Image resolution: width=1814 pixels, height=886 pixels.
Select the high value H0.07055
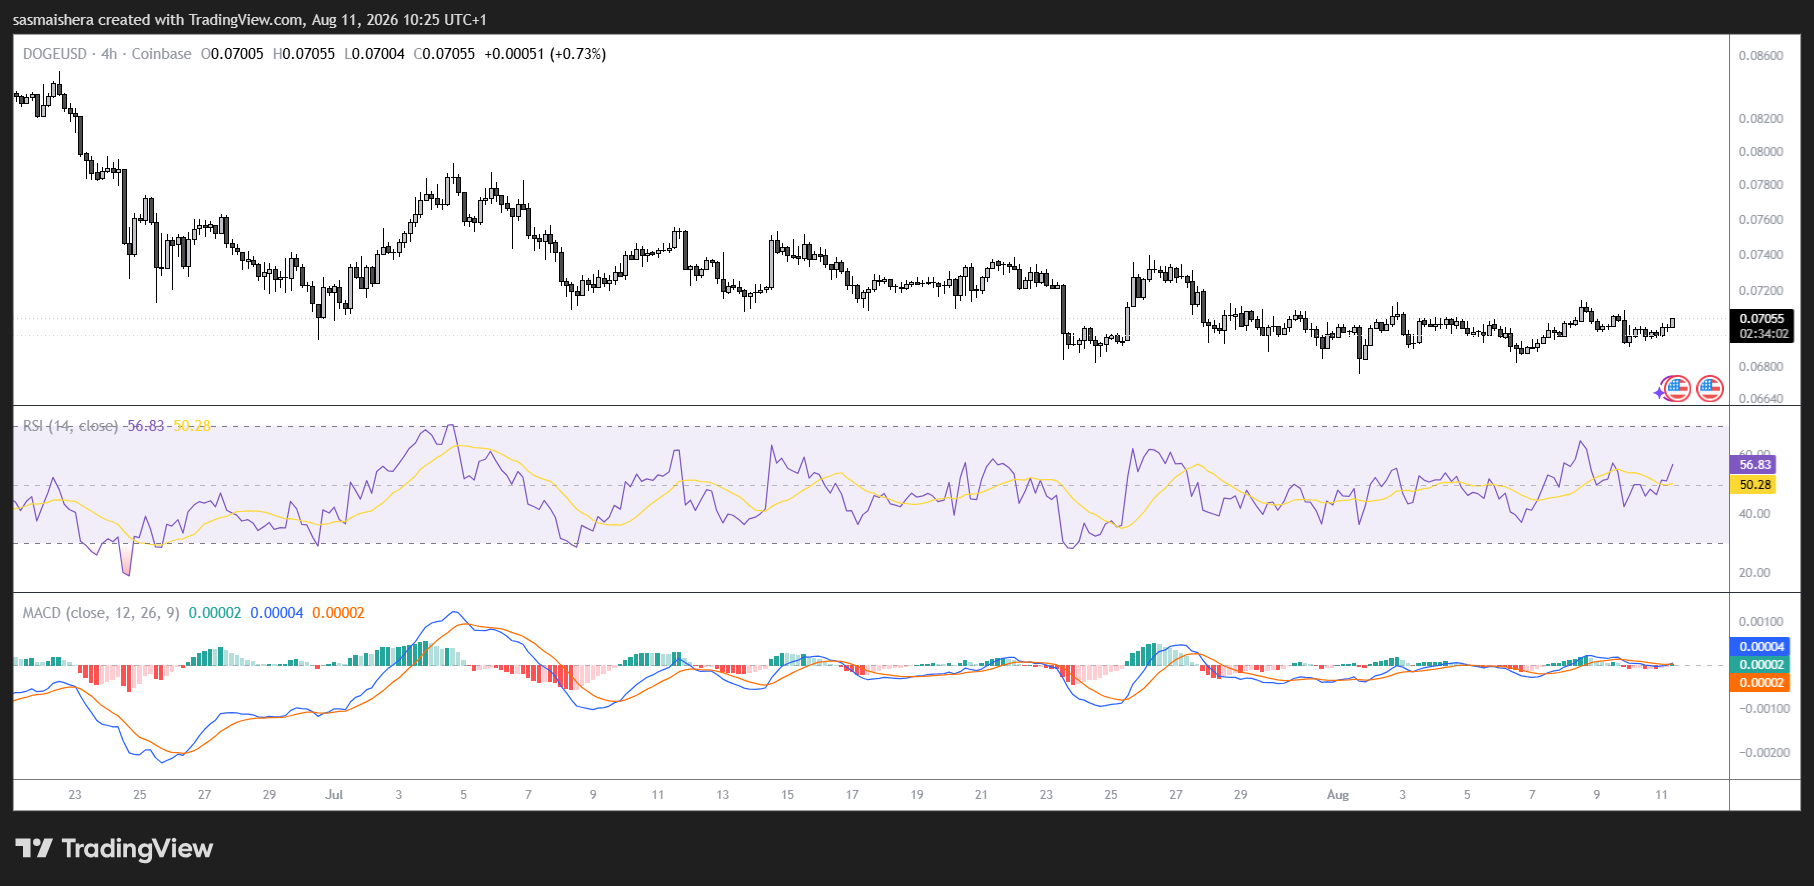(x=304, y=54)
